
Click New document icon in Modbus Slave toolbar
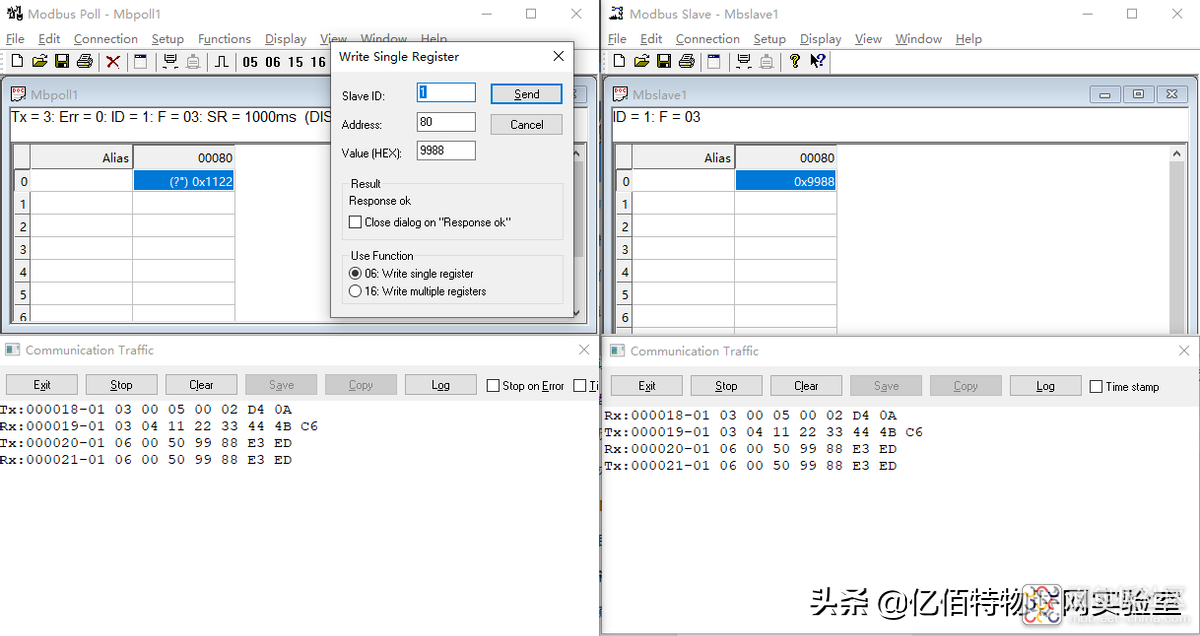pyautogui.click(x=618, y=61)
